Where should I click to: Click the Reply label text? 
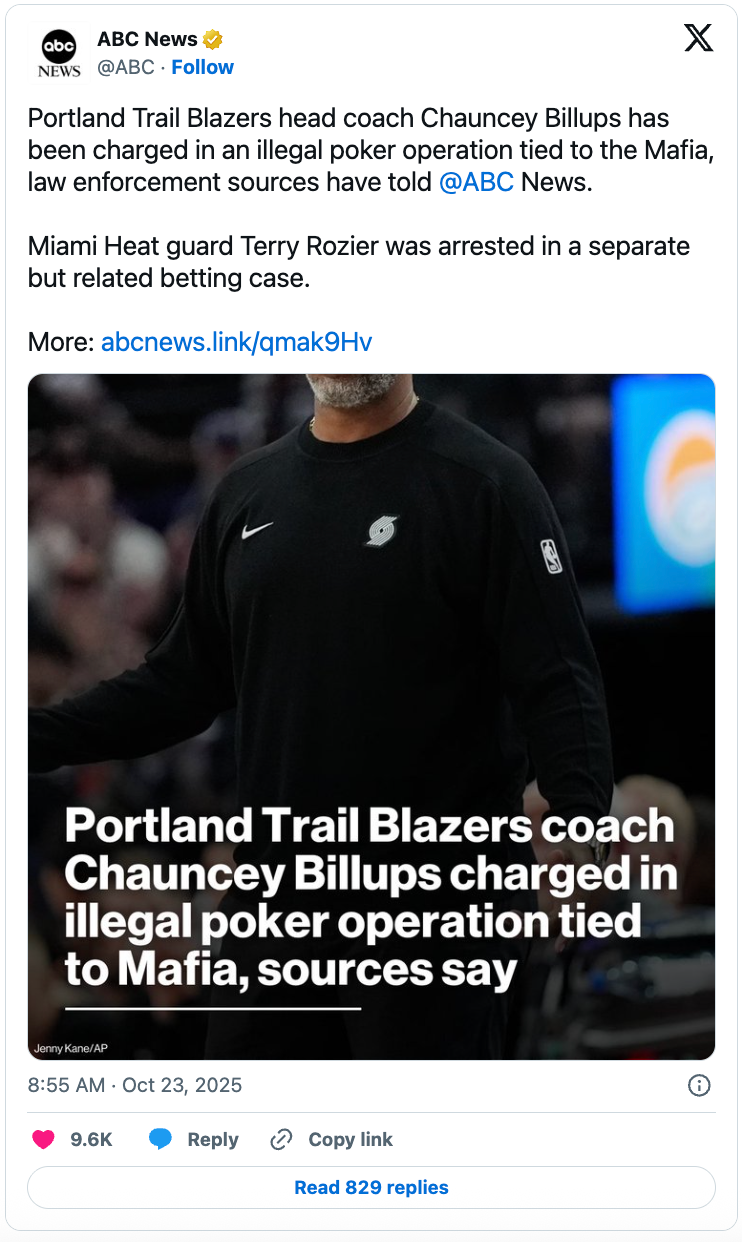[x=213, y=1139]
